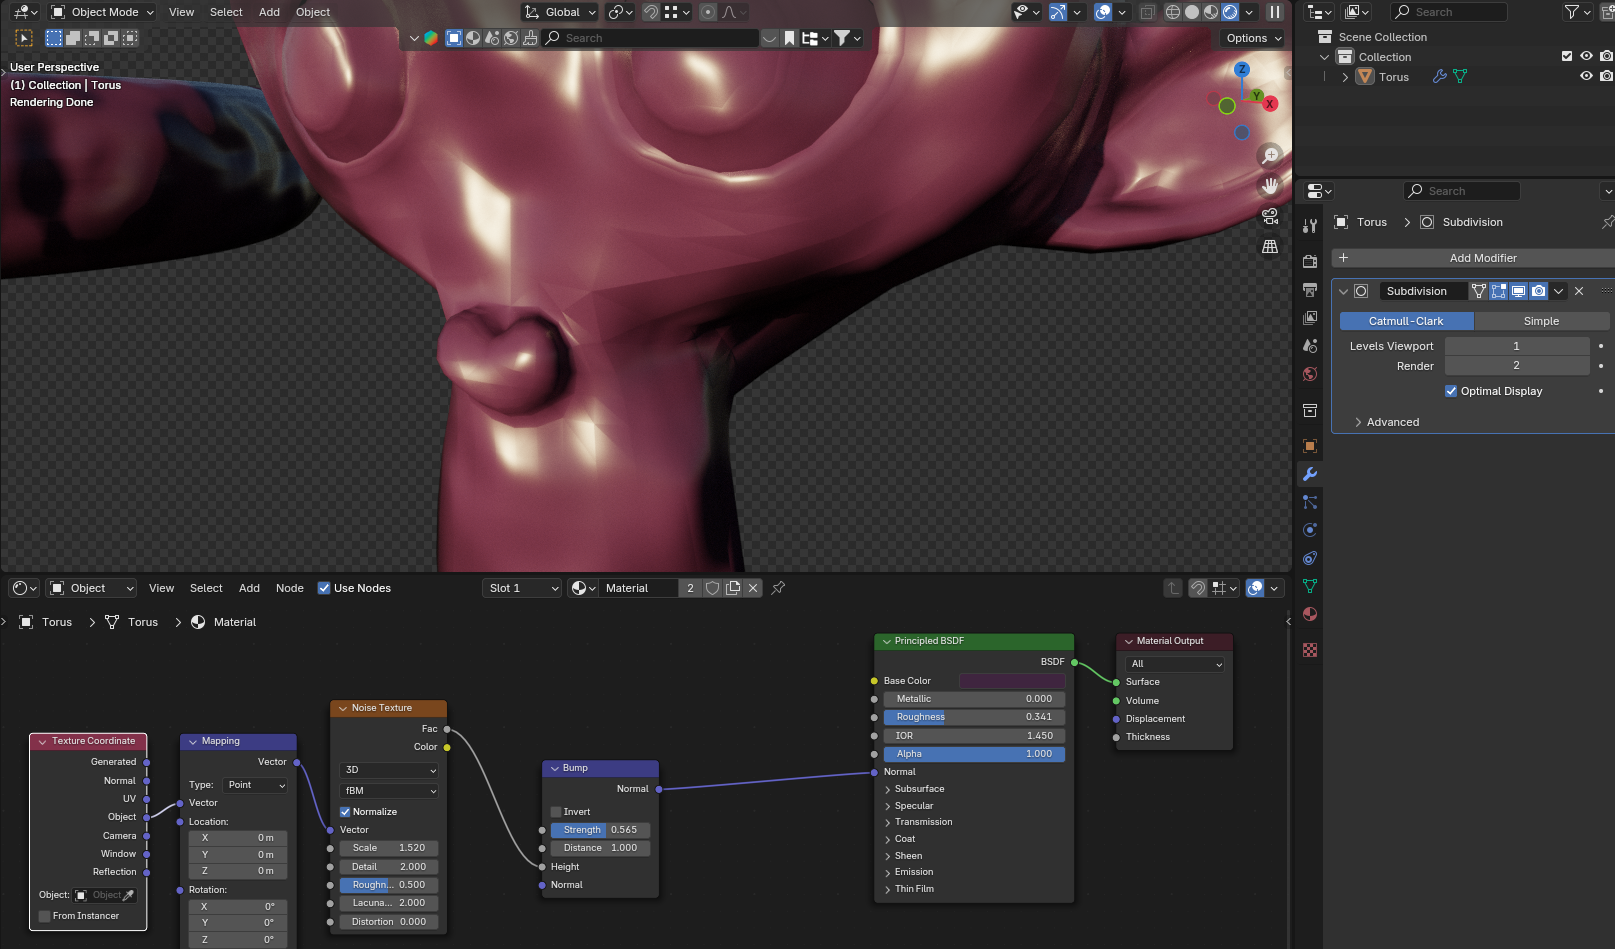Open the Texture properties tab checker icon

pyautogui.click(x=1310, y=650)
